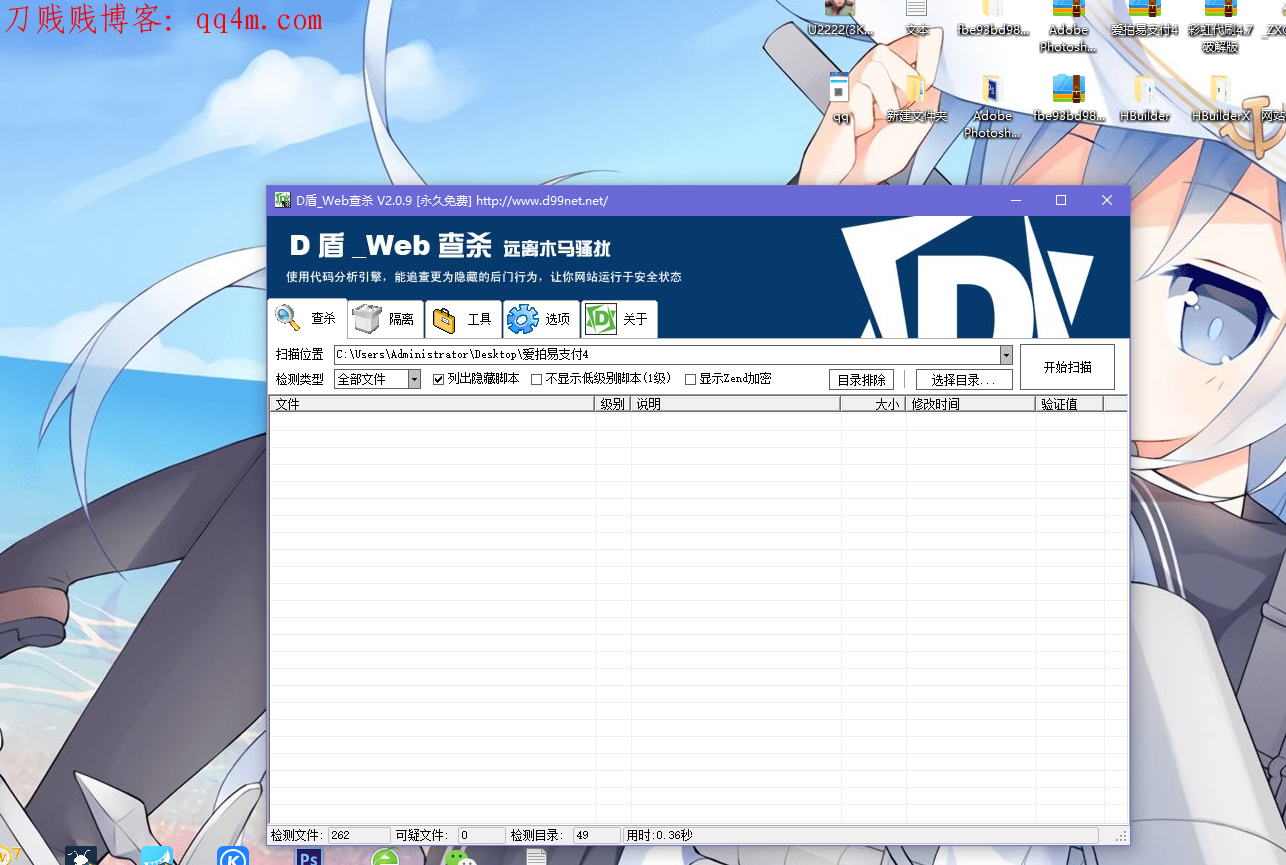Screen dimensions: 1286x865
Task: Select the fbe93bd98... folder desktop icon
Action: tap(993, 18)
